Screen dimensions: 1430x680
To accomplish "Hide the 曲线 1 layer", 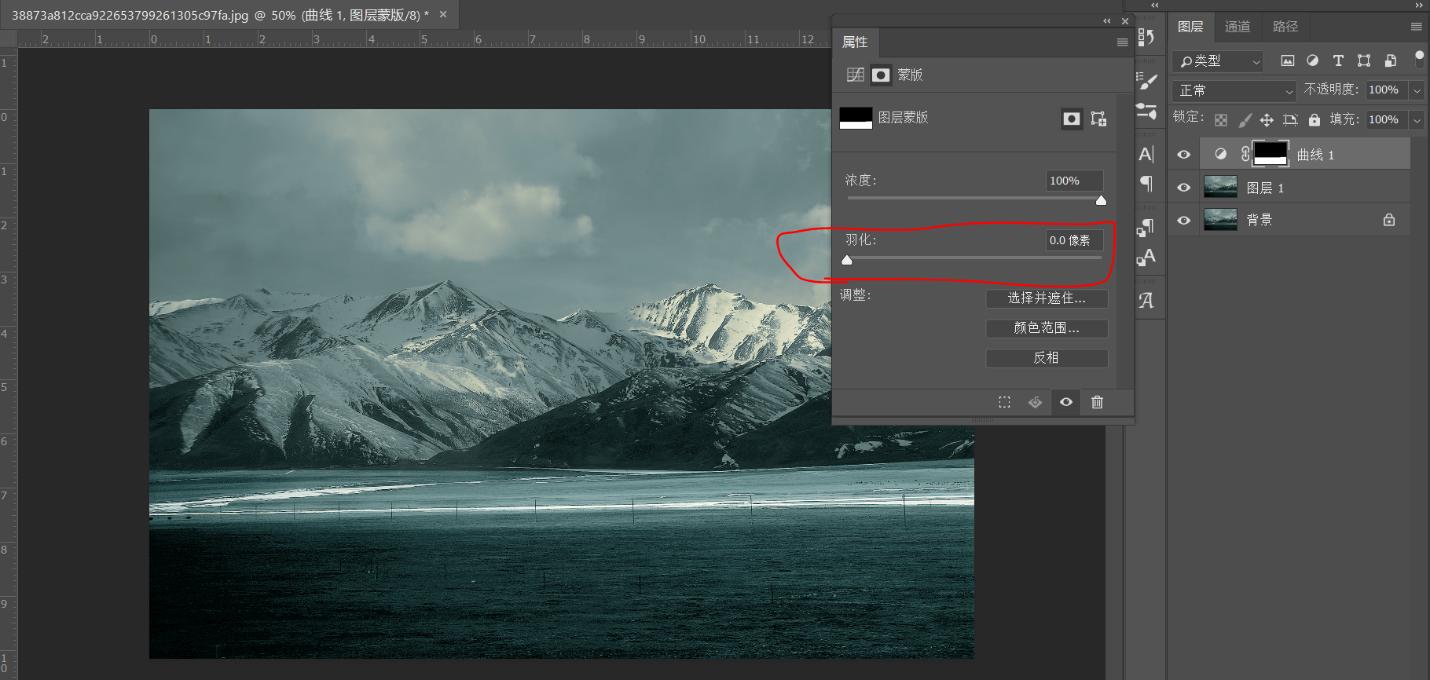I will 1183,154.
